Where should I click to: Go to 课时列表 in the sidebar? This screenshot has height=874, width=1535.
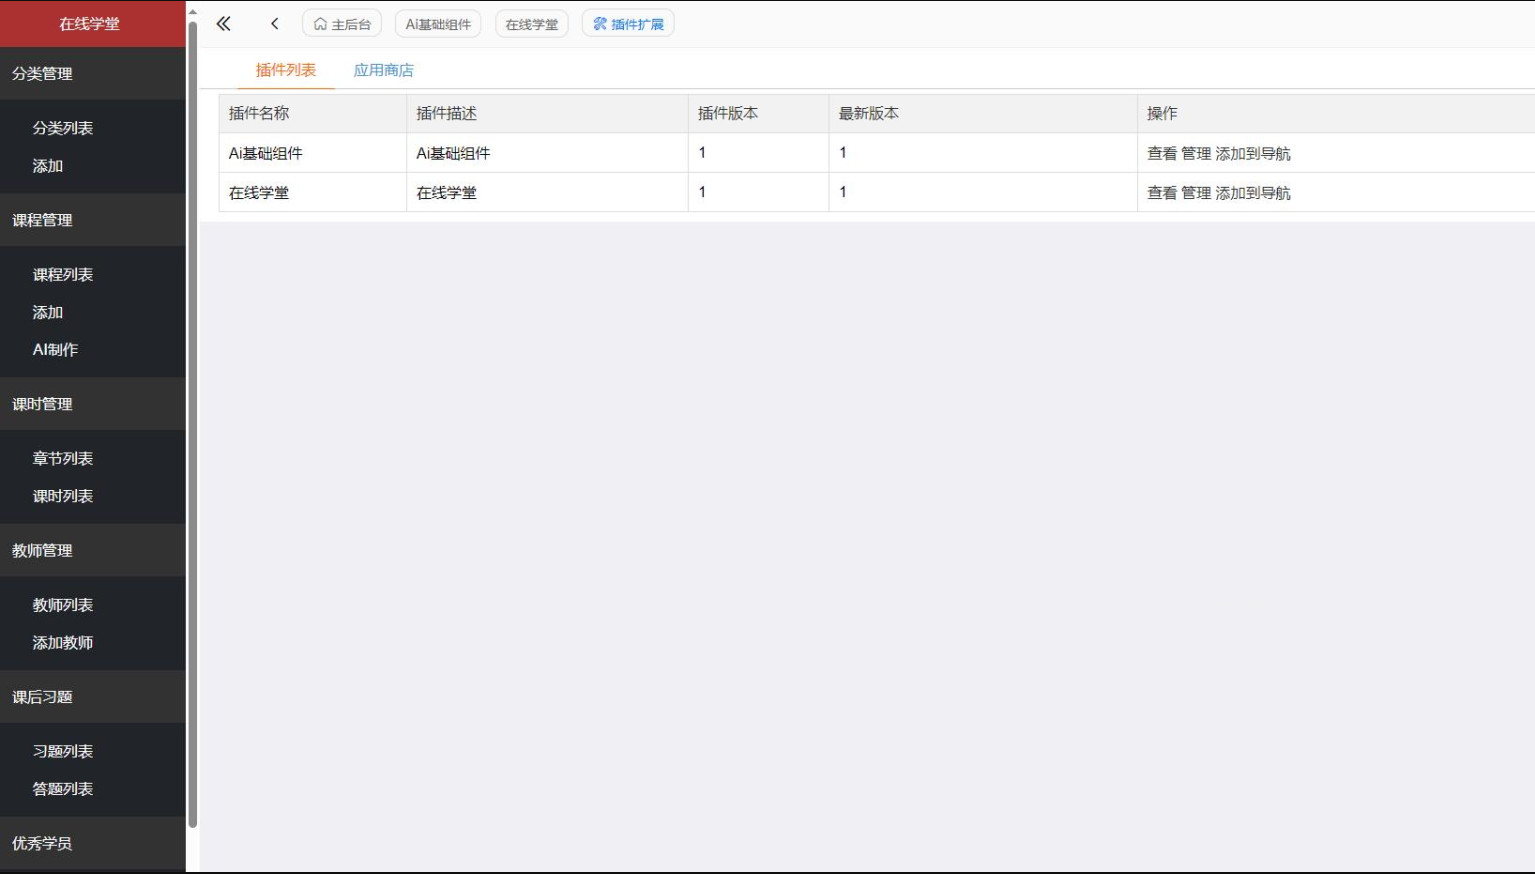click(x=62, y=496)
